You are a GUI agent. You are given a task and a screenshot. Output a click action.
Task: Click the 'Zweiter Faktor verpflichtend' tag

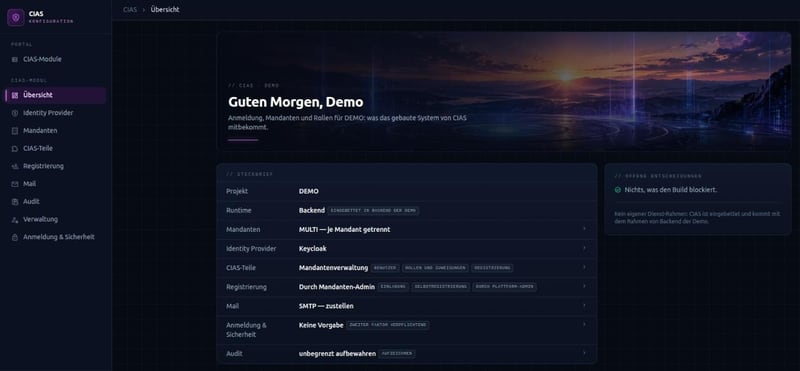[388, 325]
